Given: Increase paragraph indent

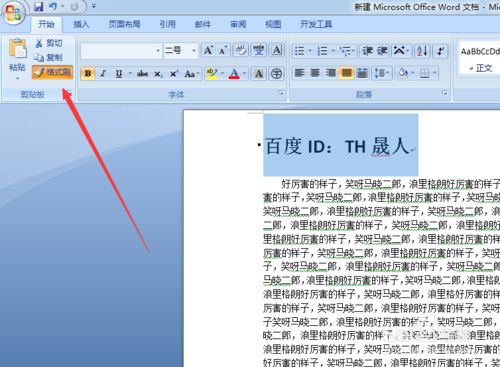Looking at the screenshot, I should (382, 51).
